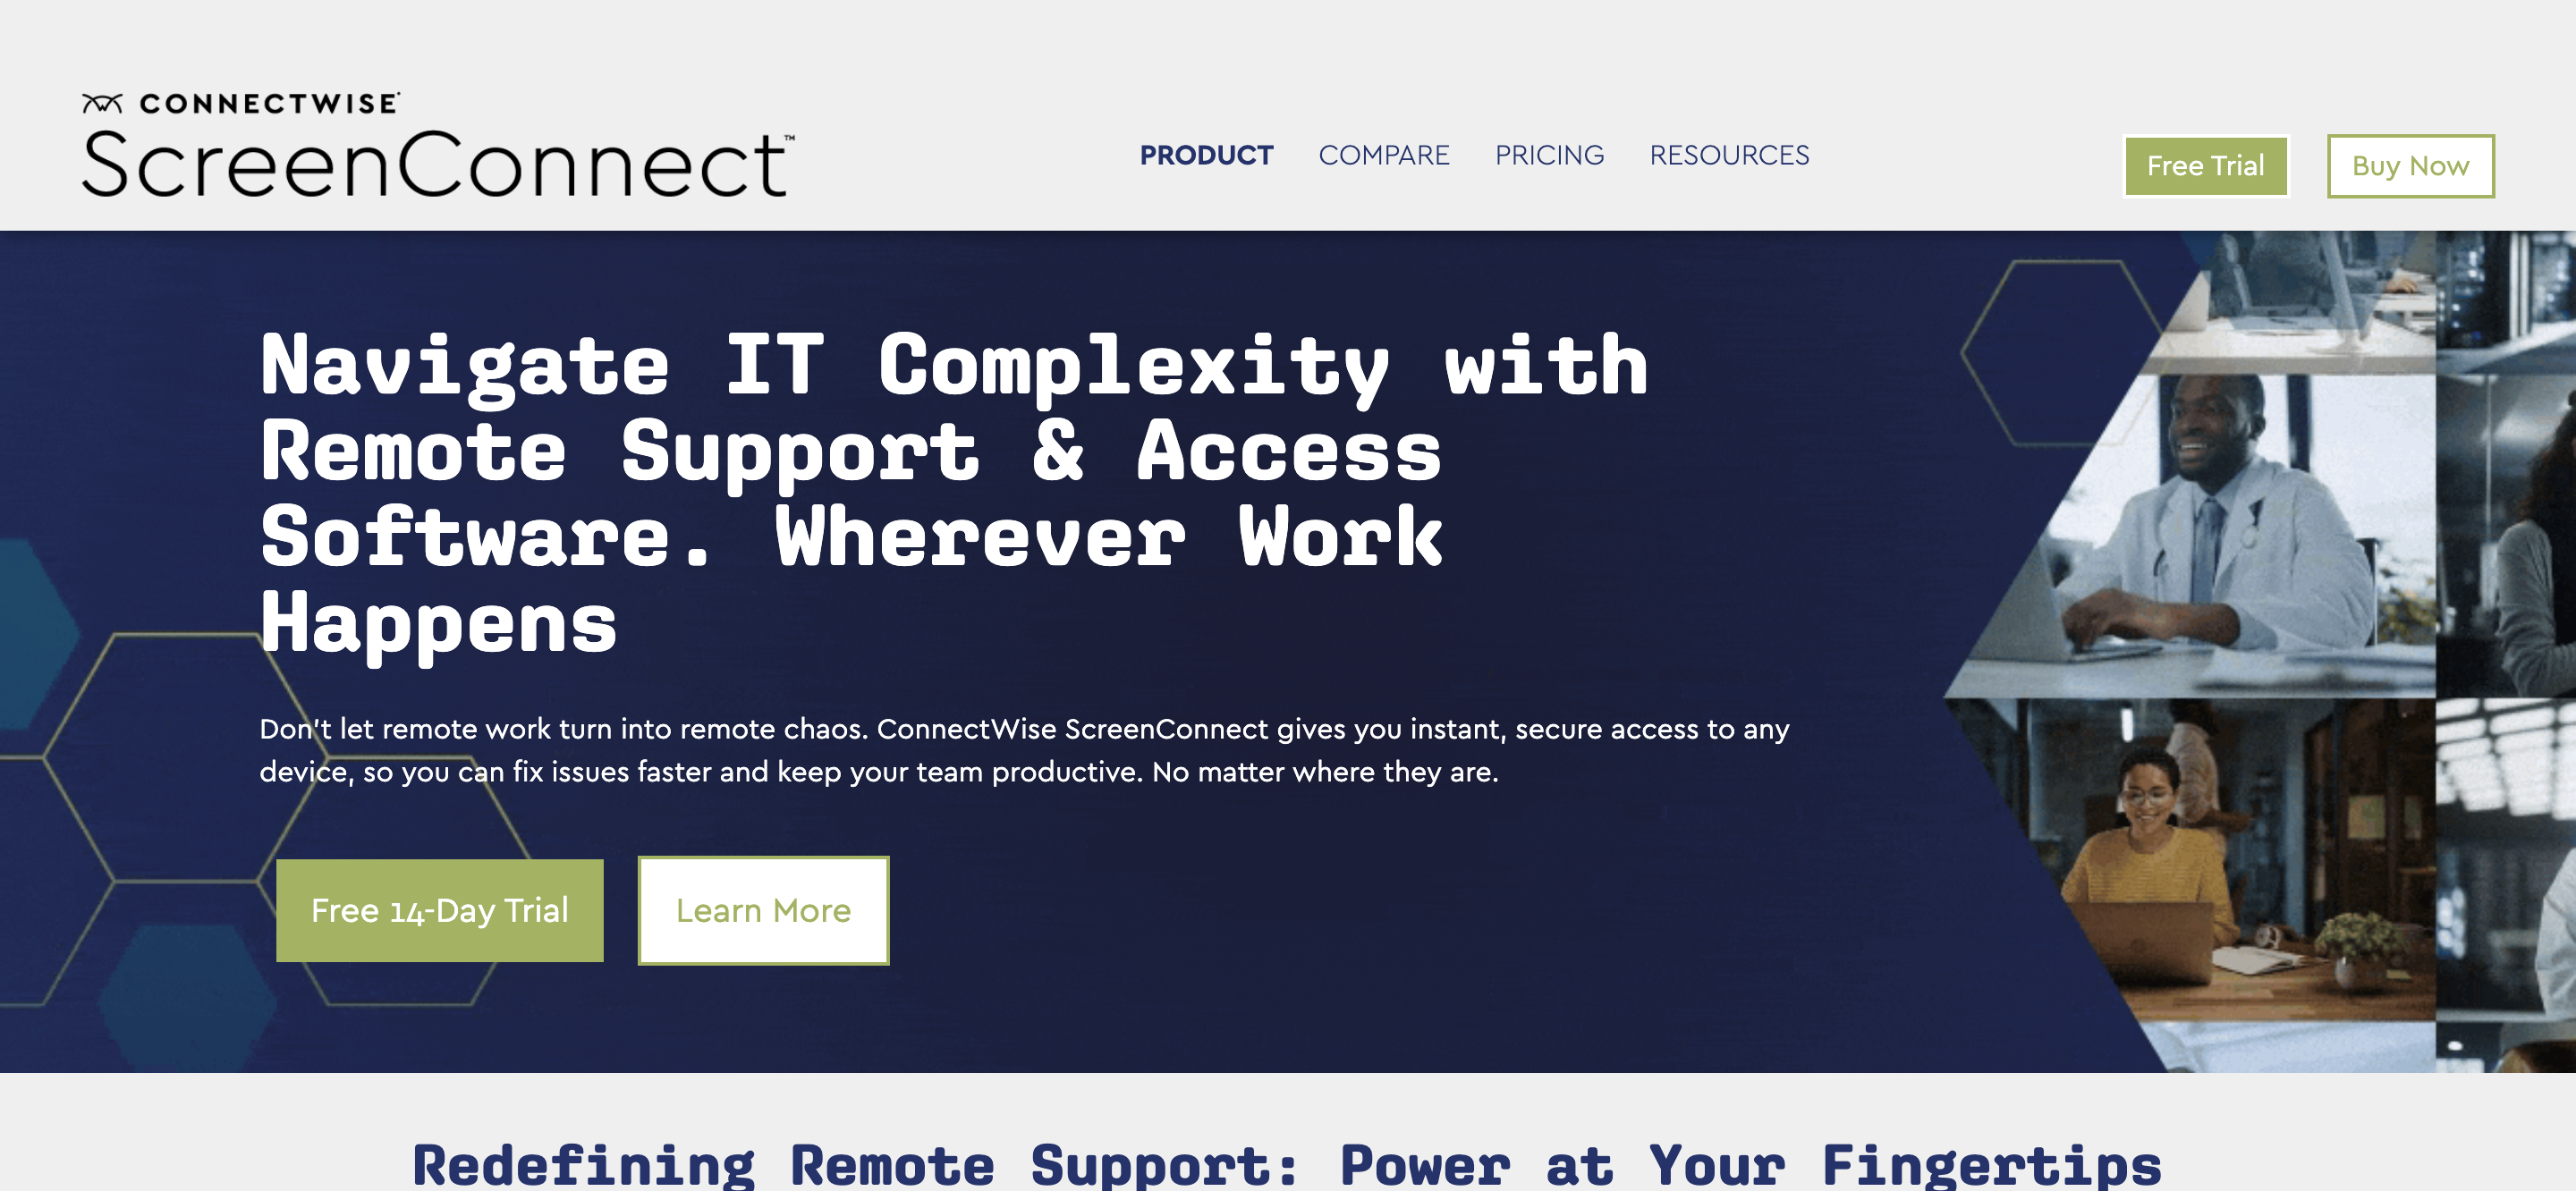
Task: Click the Free 14-Day Trial button
Action: [x=438, y=908]
